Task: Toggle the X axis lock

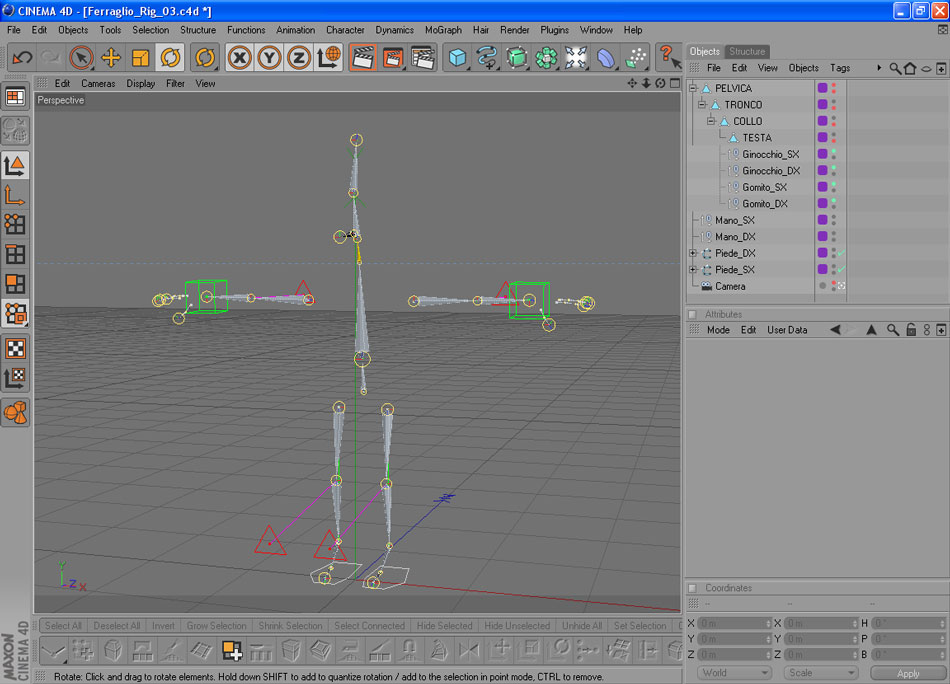Action: pyautogui.click(x=239, y=58)
